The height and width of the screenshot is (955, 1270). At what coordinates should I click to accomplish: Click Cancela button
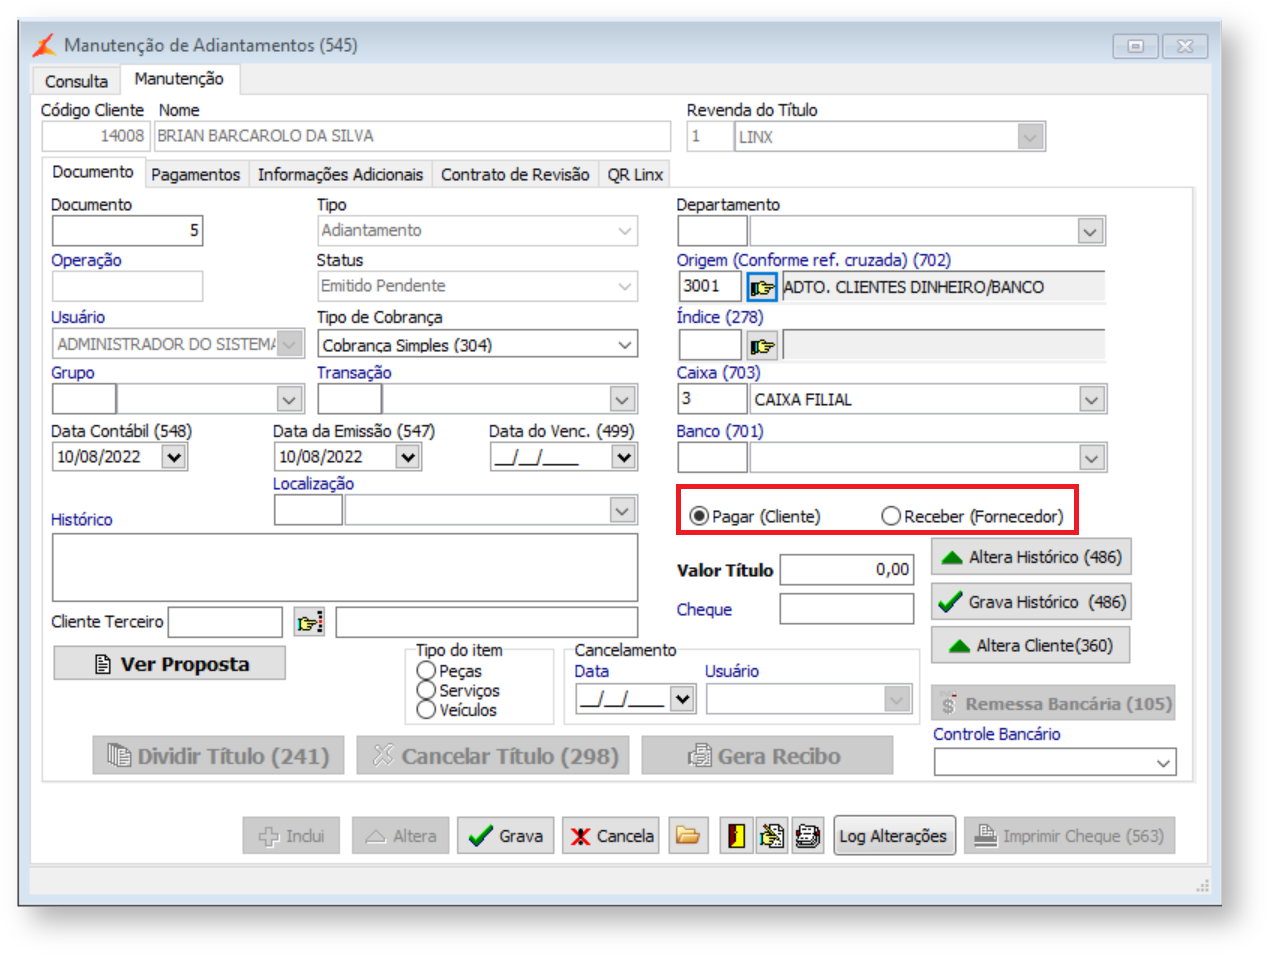(611, 835)
